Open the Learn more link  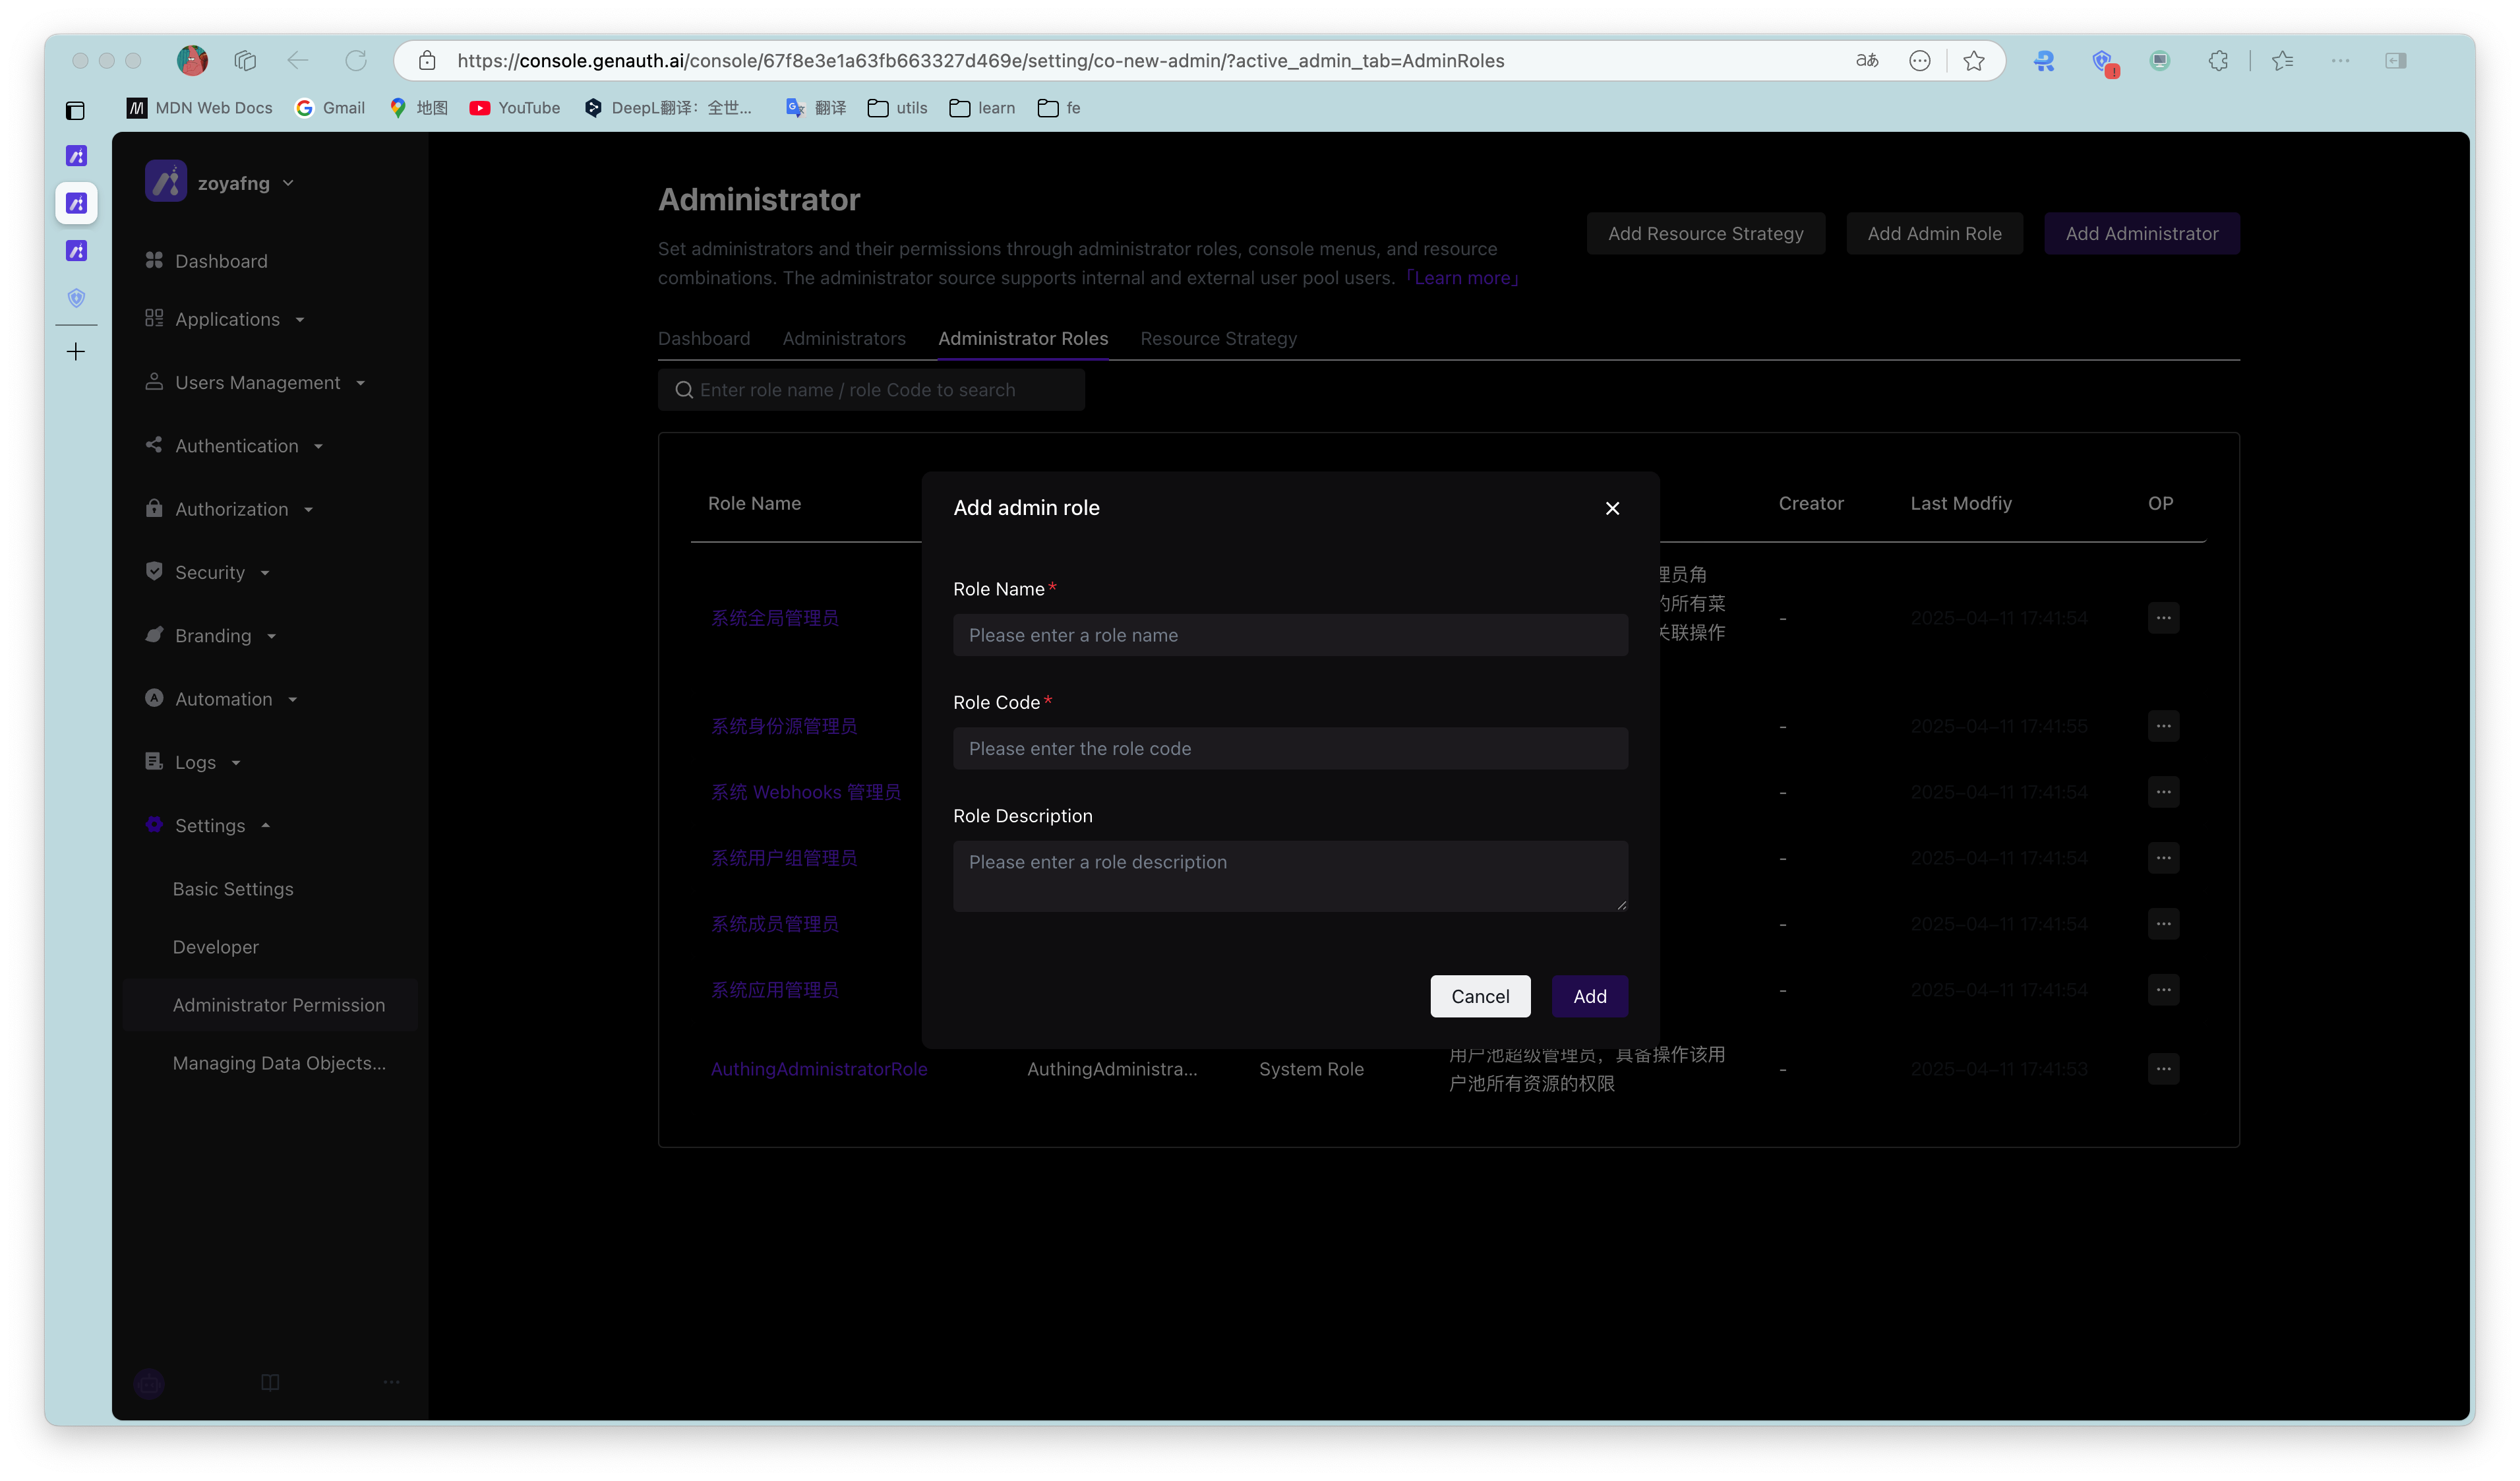pyautogui.click(x=1462, y=277)
